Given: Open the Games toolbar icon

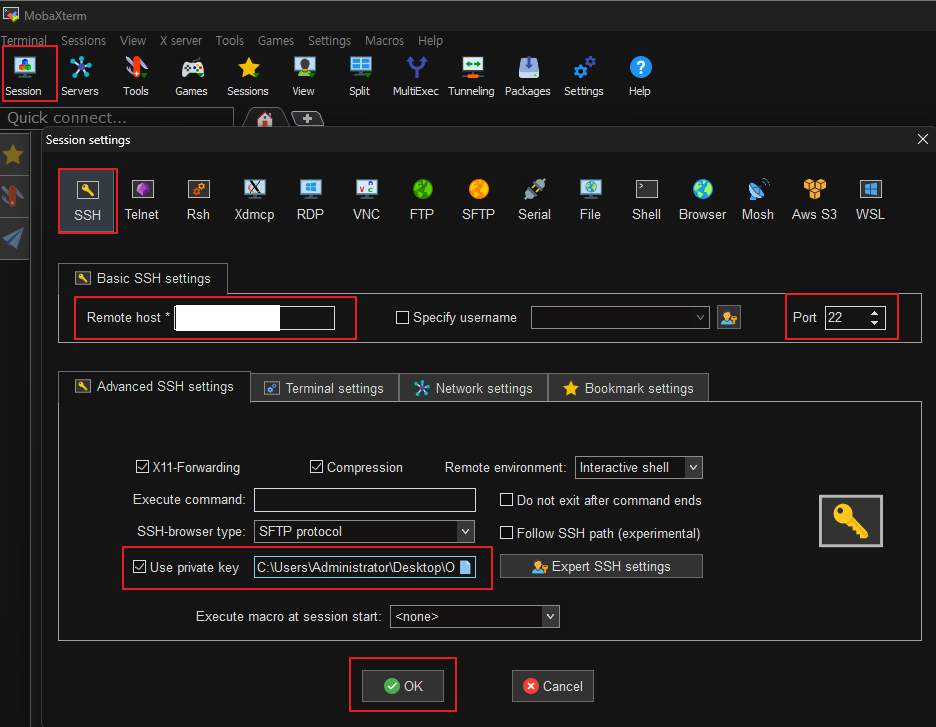Looking at the screenshot, I should click(x=192, y=76).
